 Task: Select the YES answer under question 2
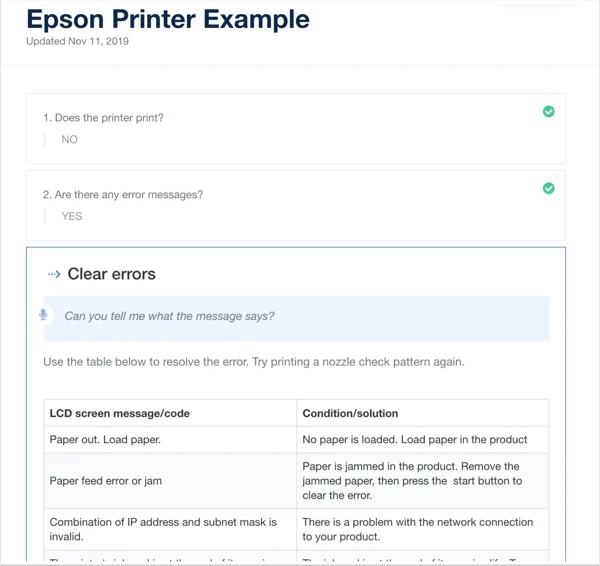[72, 216]
